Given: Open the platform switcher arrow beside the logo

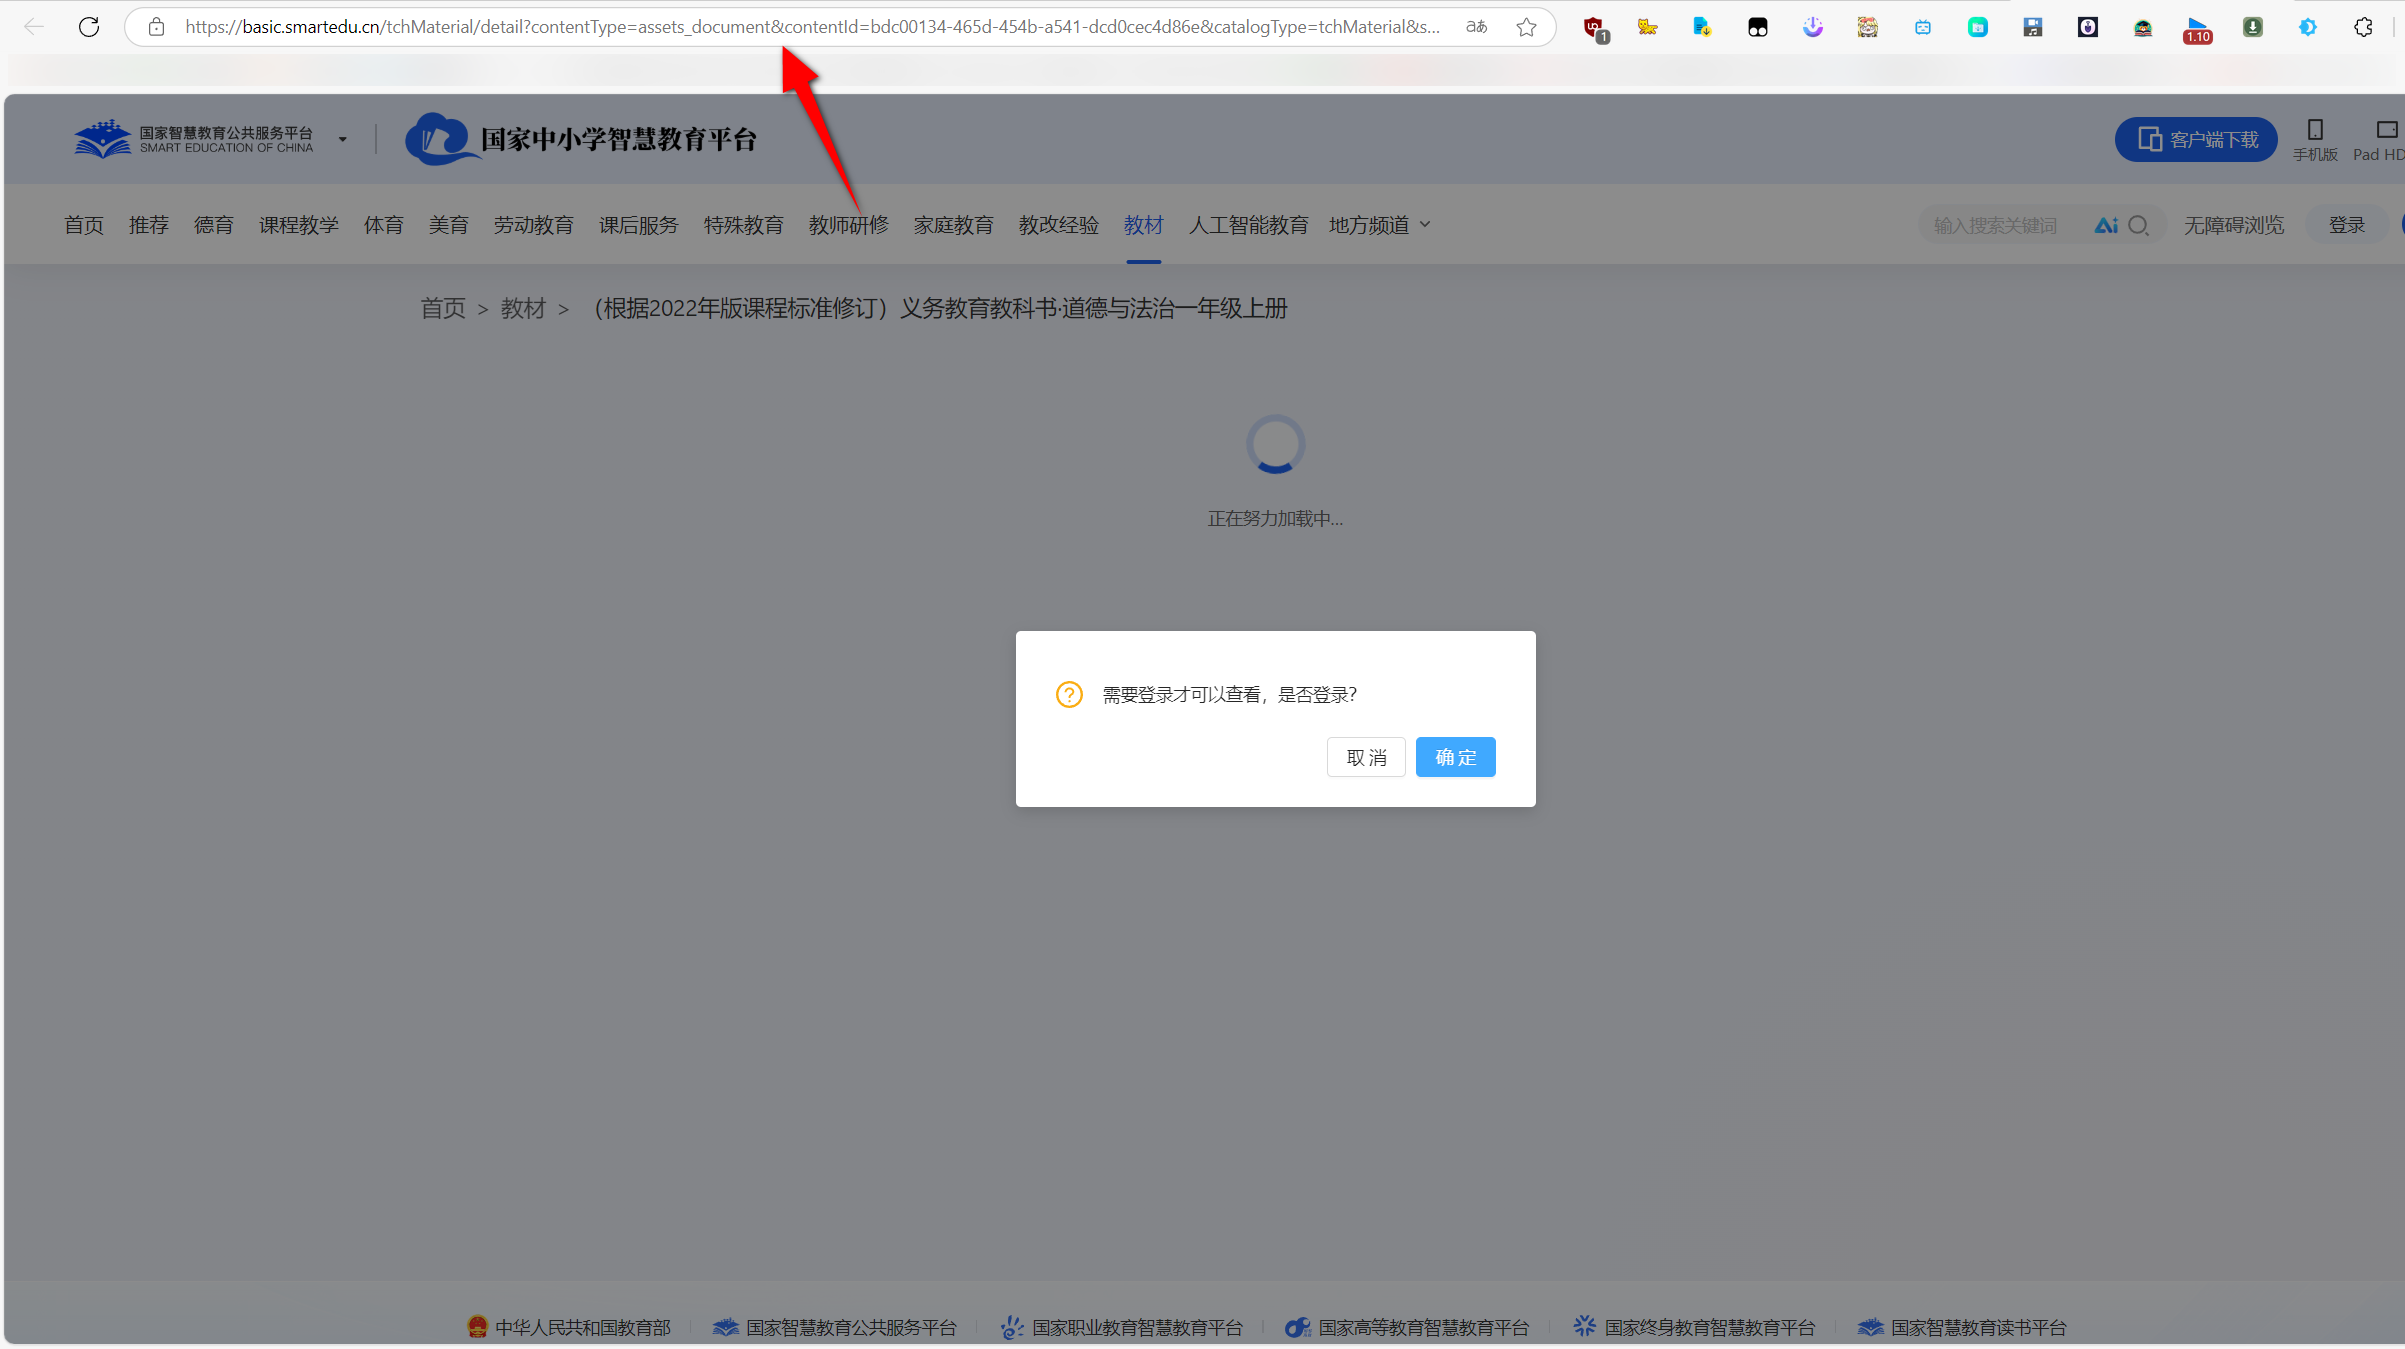Looking at the screenshot, I should 342,139.
